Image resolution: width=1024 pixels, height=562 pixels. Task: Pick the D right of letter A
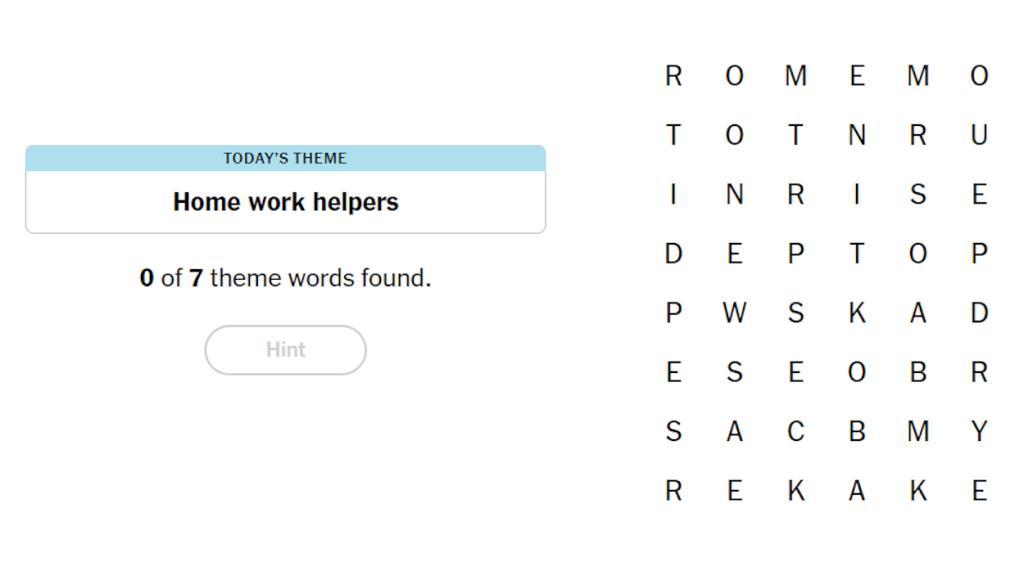point(979,313)
